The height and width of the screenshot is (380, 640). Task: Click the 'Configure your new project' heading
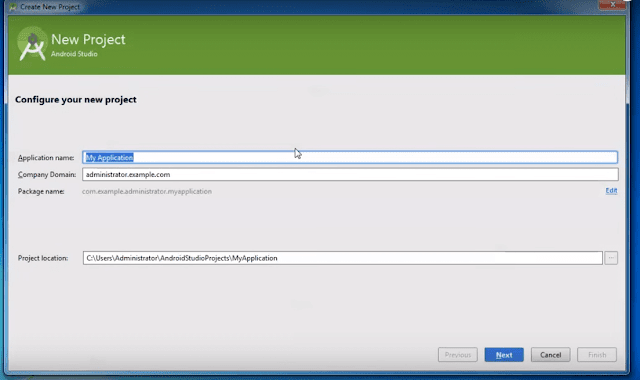pyautogui.click(x=76, y=100)
